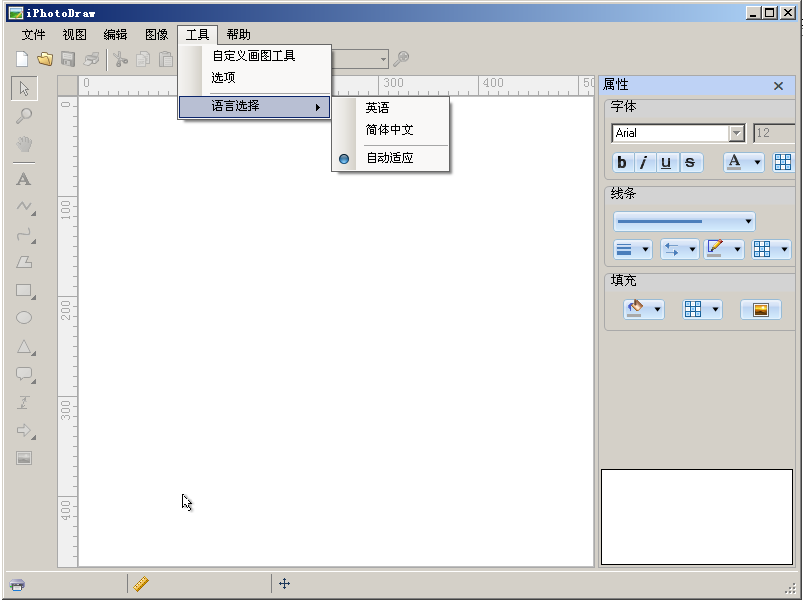Image resolution: width=803 pixels, height=601 pixels.
Task: Click the white drawing canvas
Action: click(336, 331)
